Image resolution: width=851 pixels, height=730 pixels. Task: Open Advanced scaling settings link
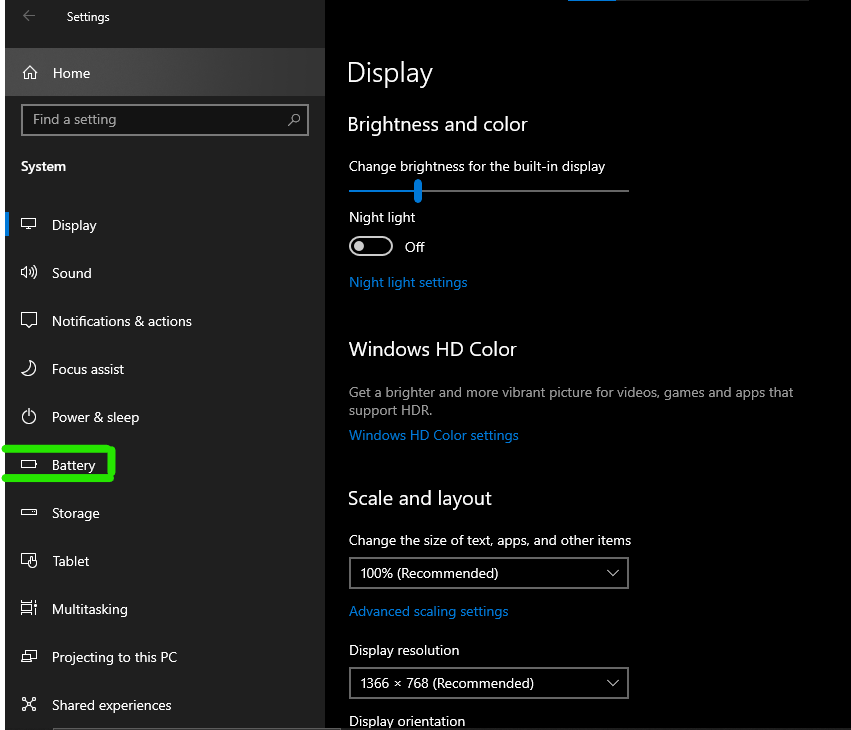pos(429,612)
